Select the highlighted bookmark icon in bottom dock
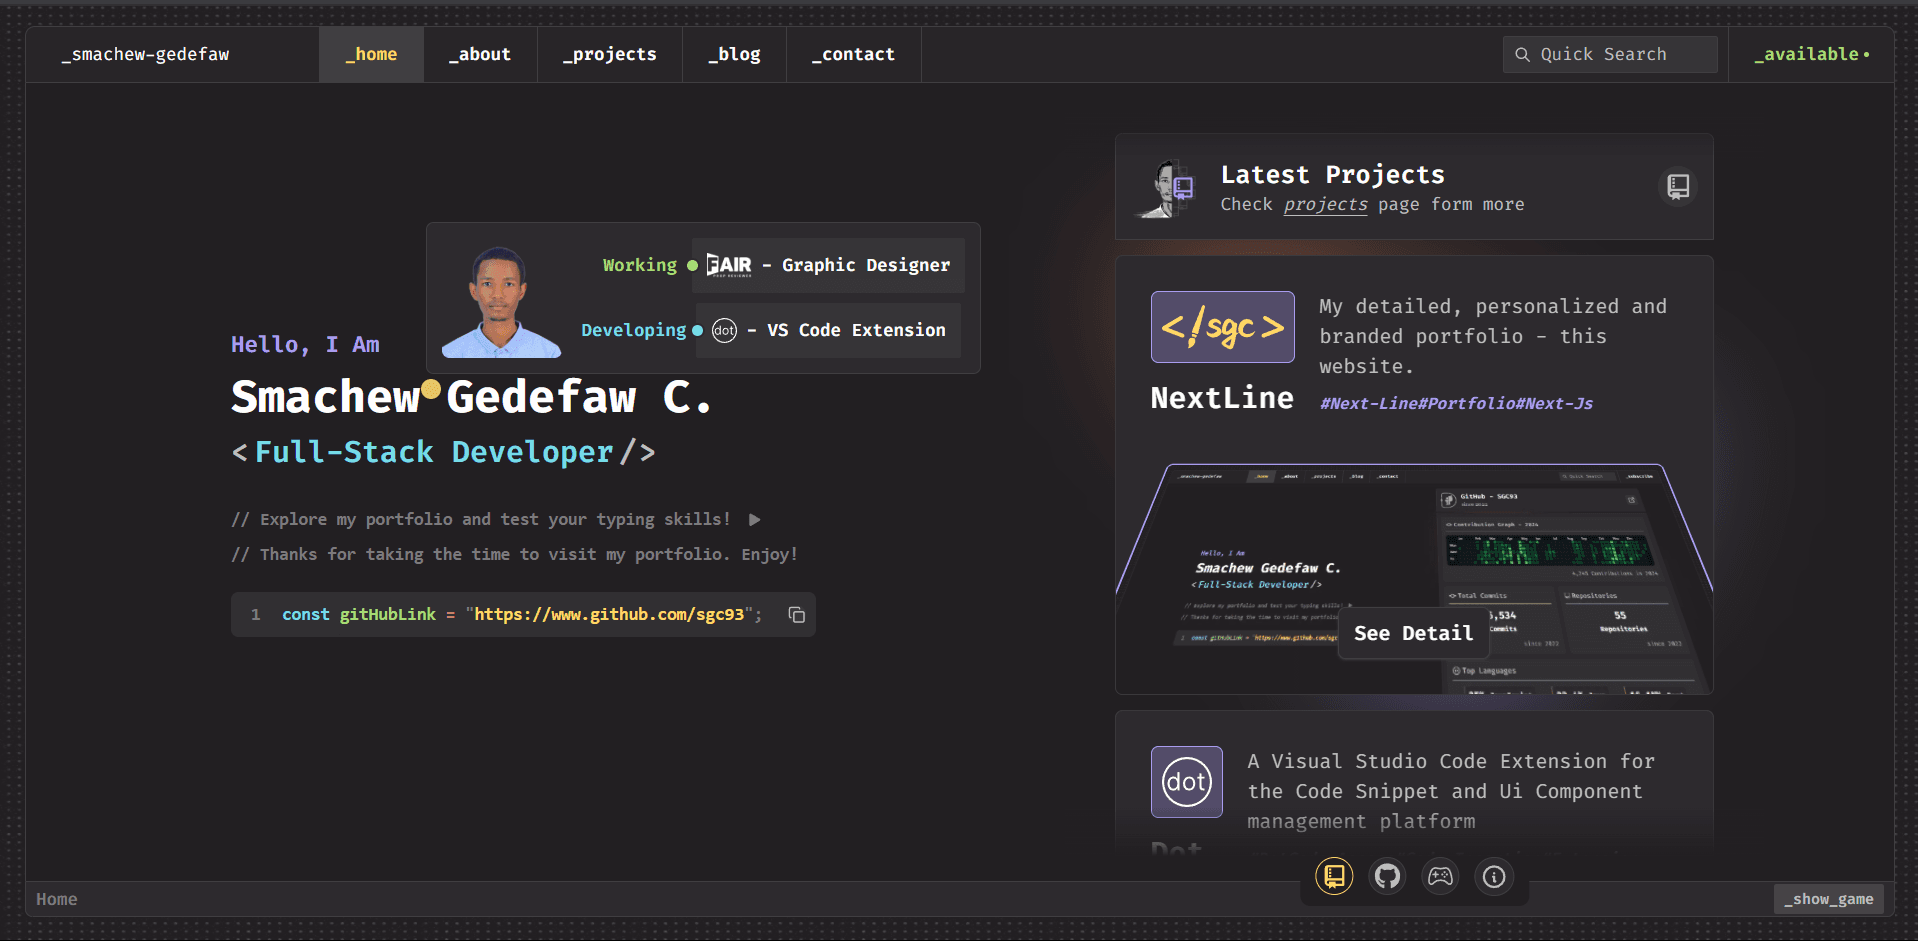1918x941 pixels. tap(1333, 876)
